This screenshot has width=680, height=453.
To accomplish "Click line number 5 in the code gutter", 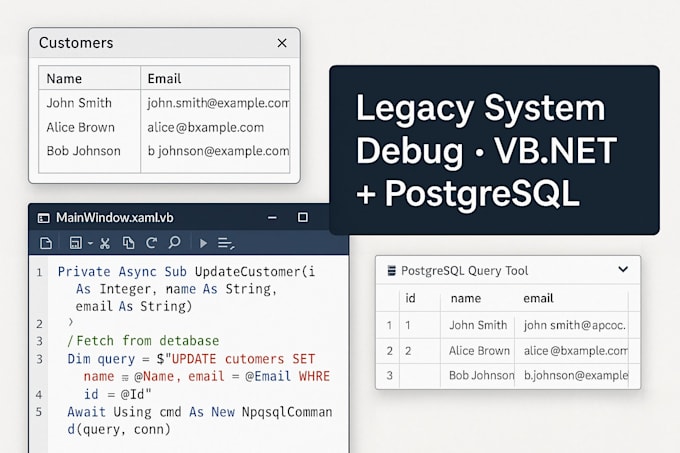I will [x=39, y=412].
